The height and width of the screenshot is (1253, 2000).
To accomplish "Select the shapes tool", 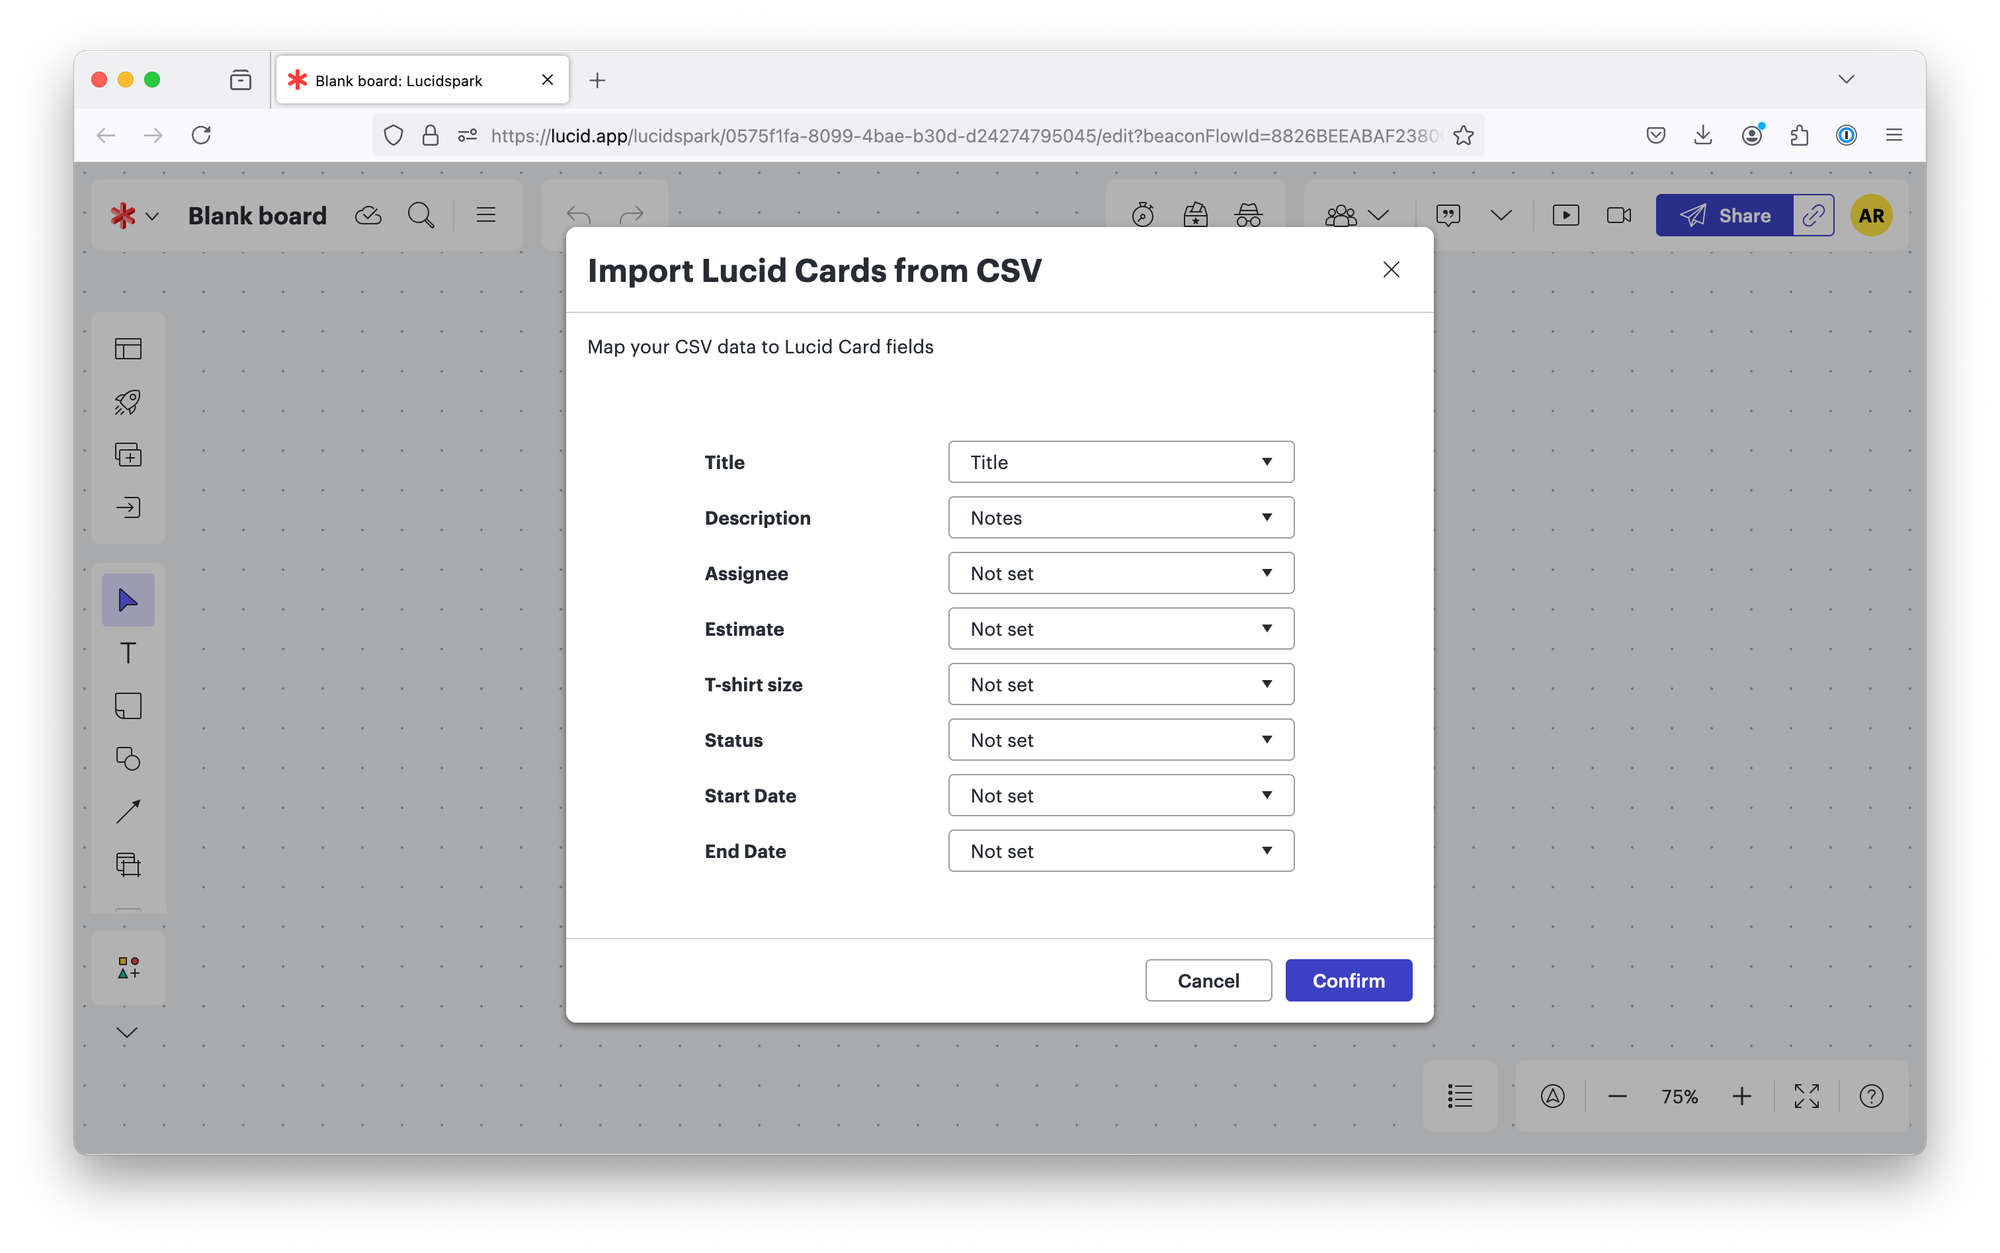I will [128, 759].
